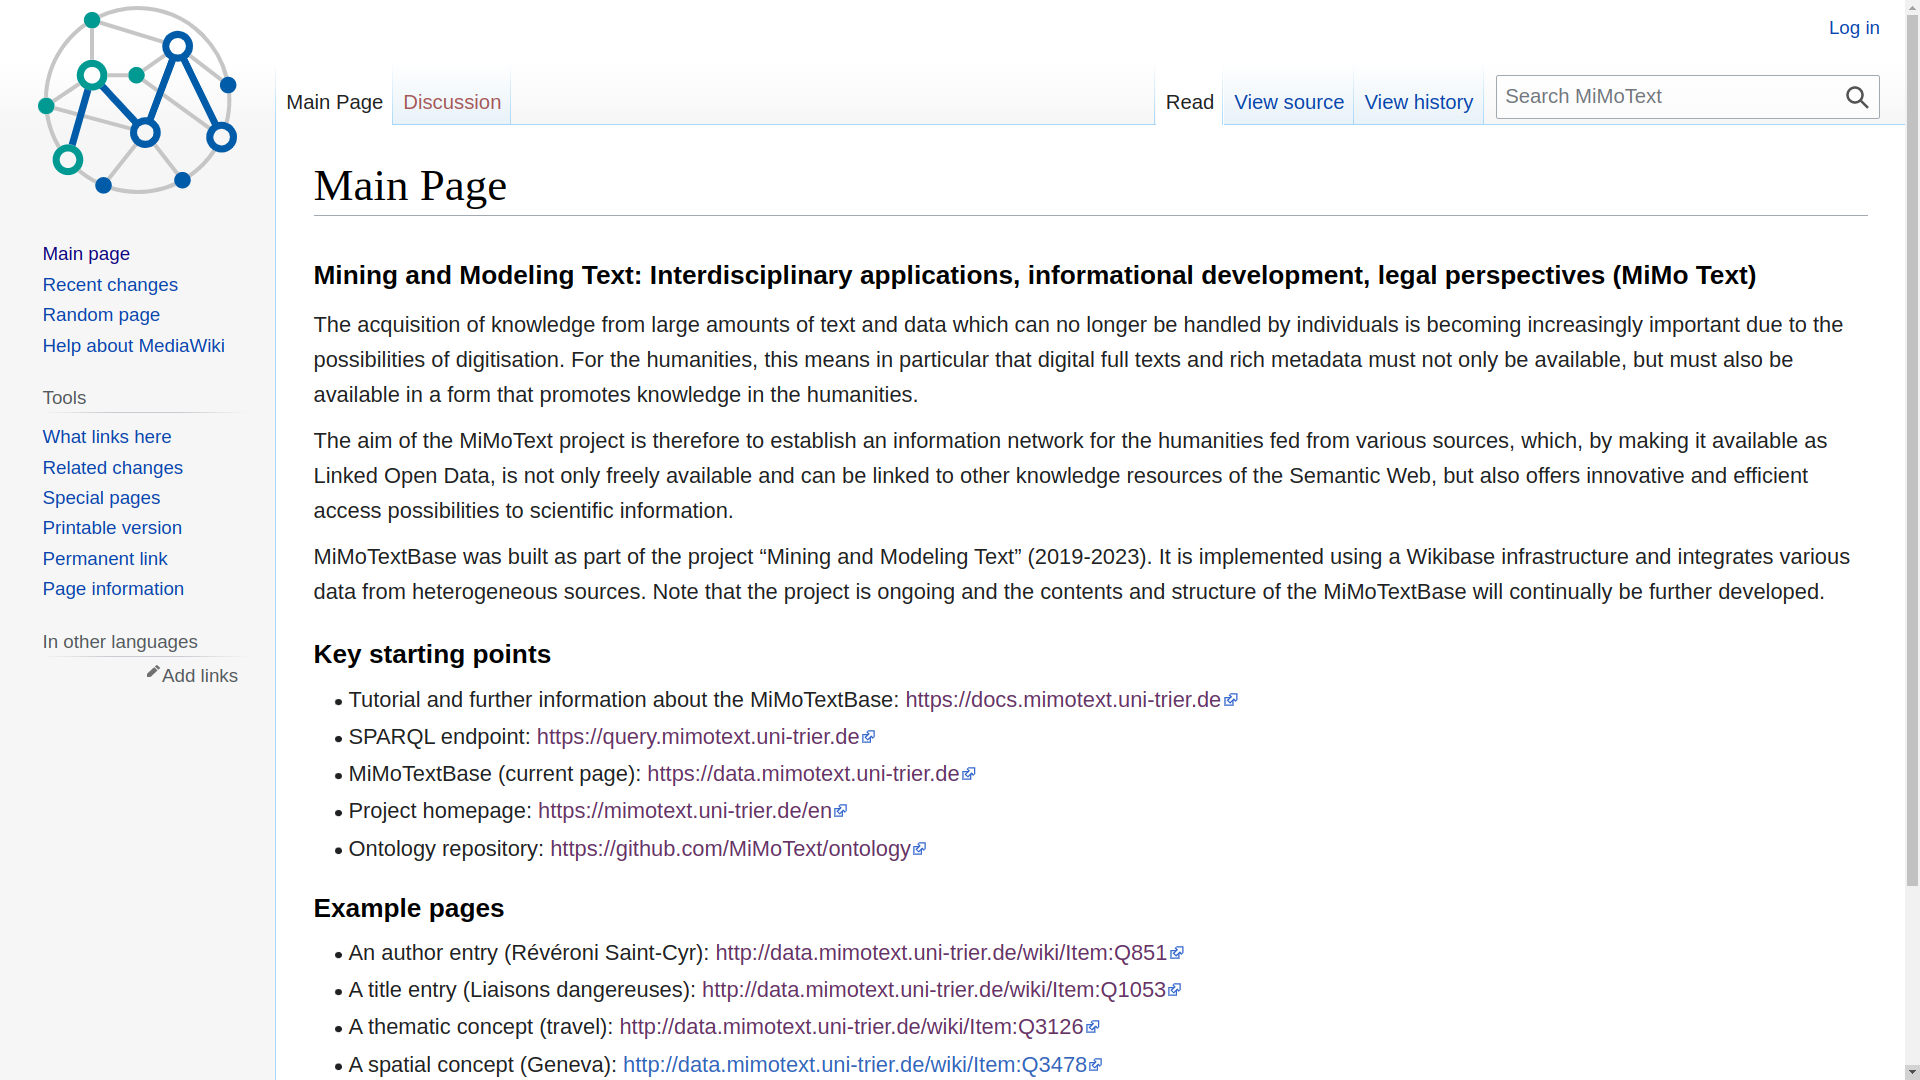Switch to the Discussion tab
The image size is (1920, 1080).
(451, 102)
